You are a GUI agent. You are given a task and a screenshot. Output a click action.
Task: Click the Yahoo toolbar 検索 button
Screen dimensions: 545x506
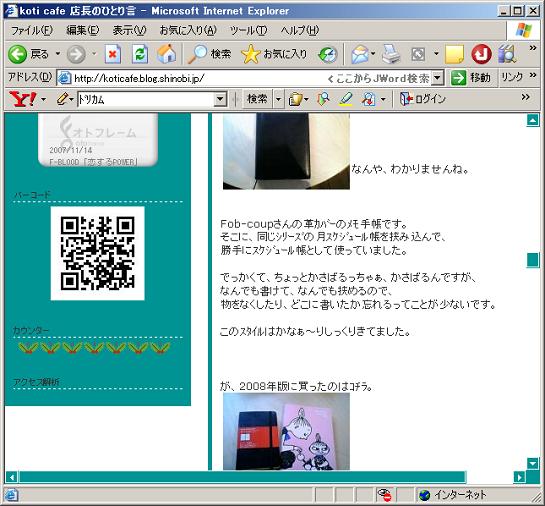(257, 99)
